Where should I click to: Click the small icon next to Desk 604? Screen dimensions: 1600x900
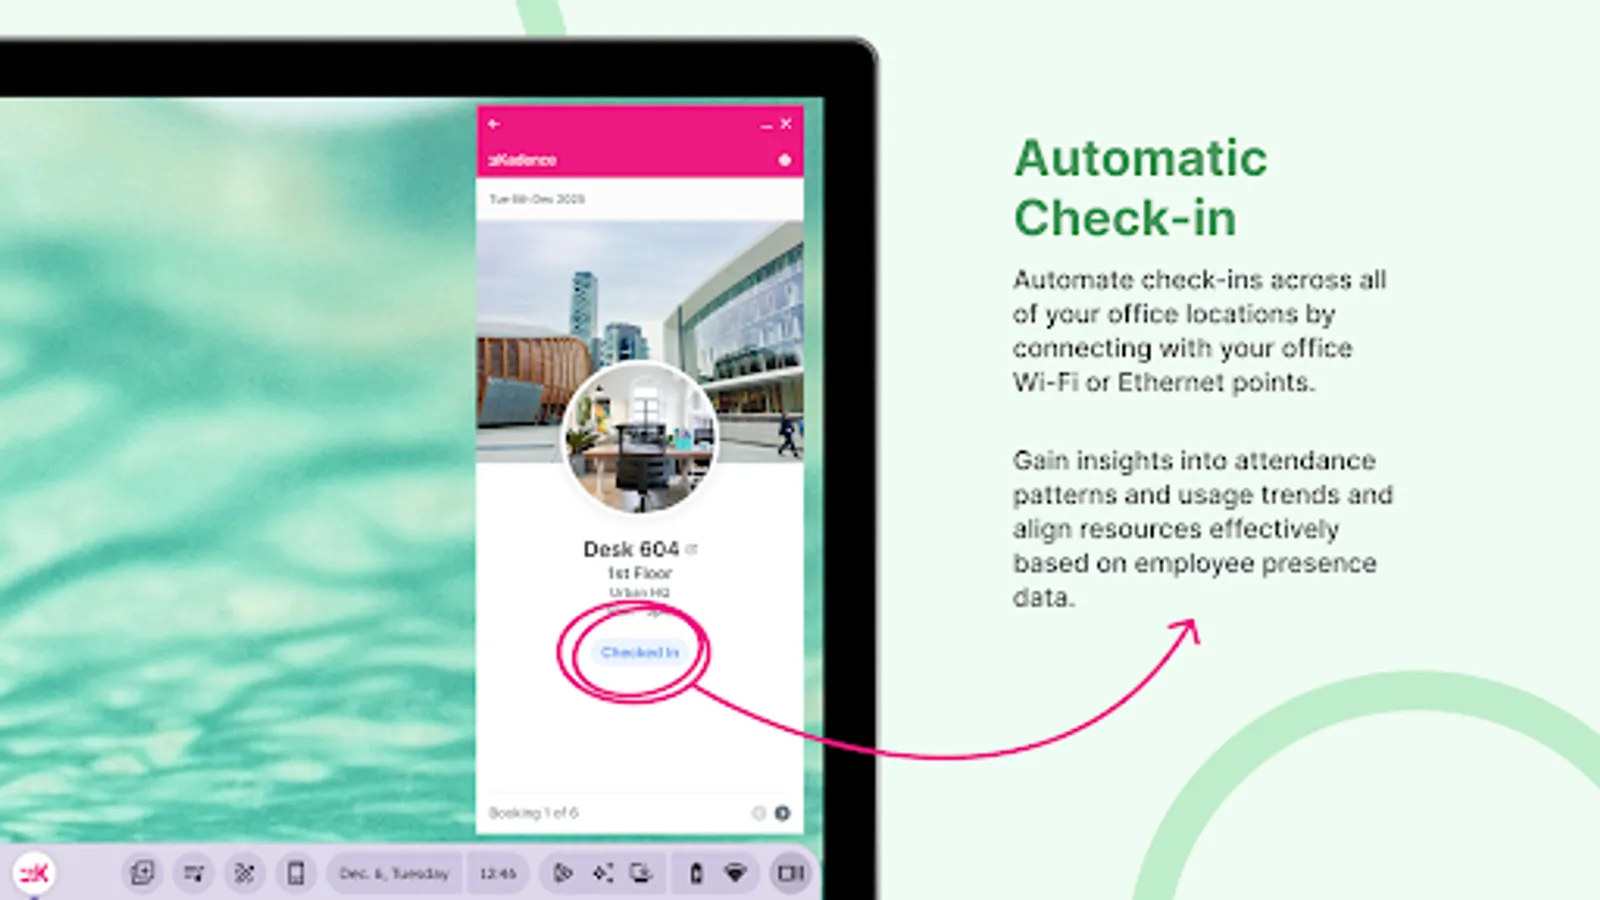tap(692, 549)
